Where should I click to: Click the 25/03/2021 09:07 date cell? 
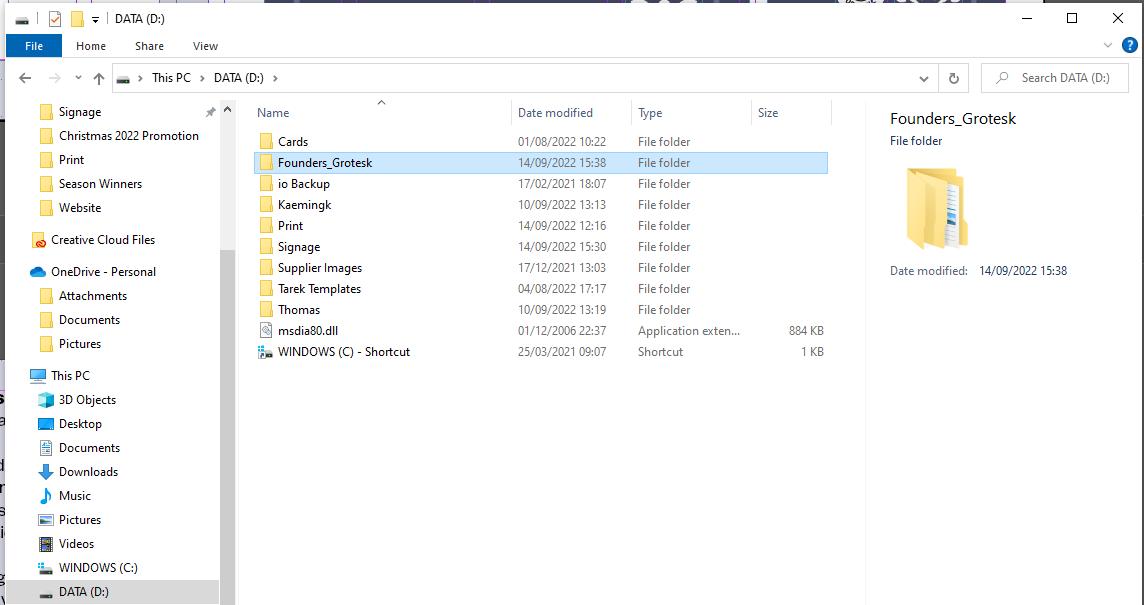(562, 352)
